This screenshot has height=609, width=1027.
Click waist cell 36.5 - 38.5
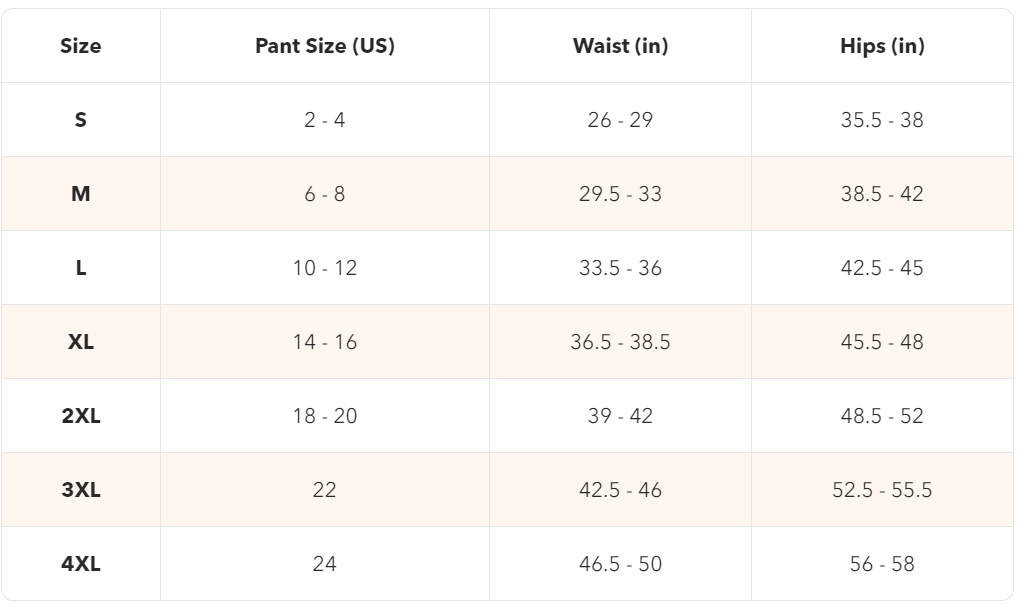pyautogui.click(x=620, y=342)
